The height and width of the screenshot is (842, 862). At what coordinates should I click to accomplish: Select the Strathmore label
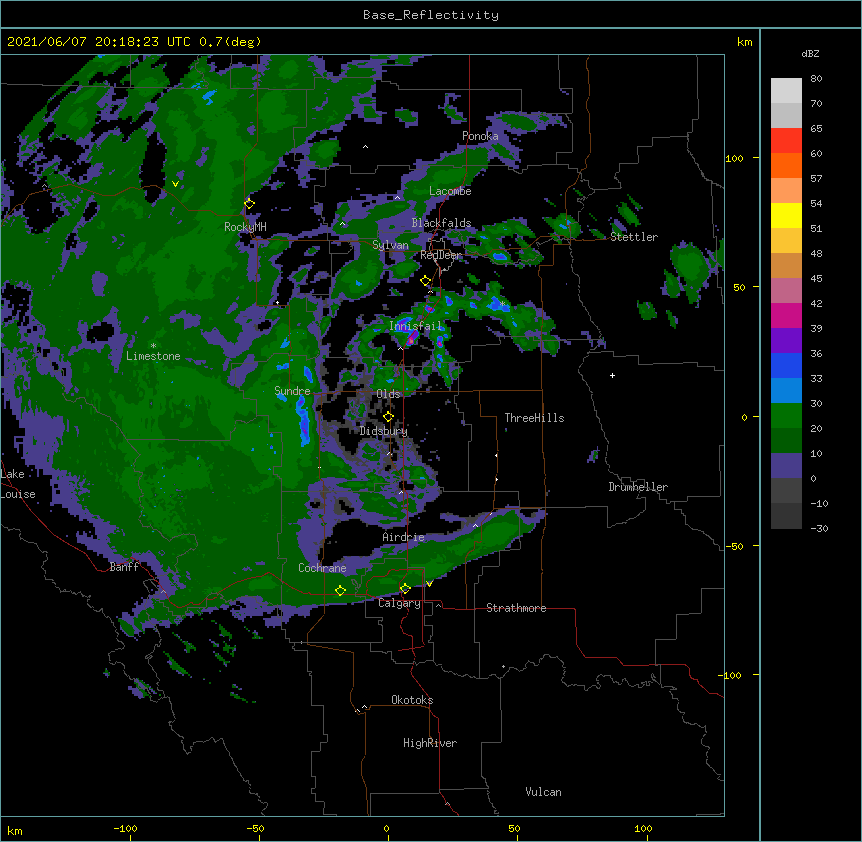click(x=516, y=608)
